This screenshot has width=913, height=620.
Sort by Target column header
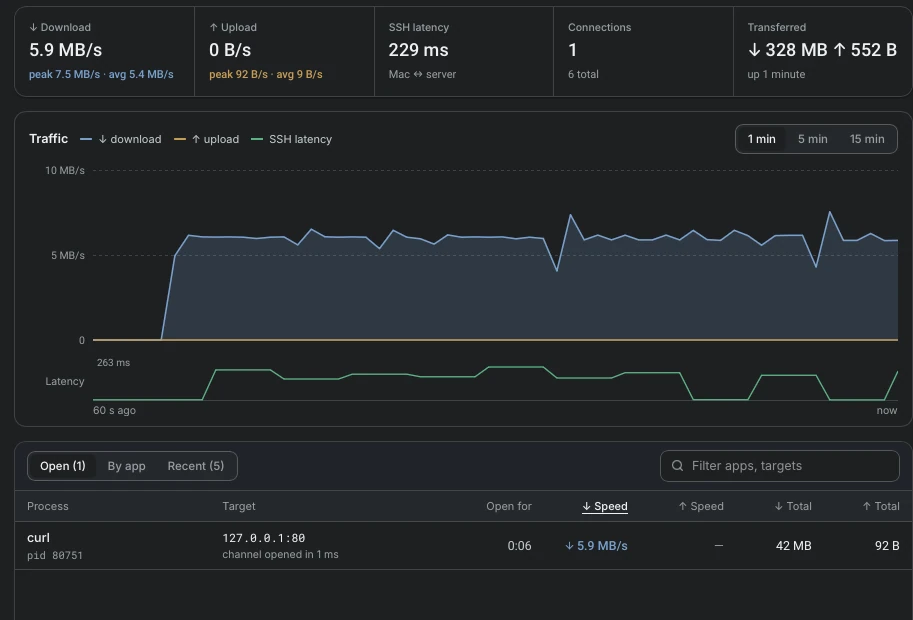[x=239, y=506]
